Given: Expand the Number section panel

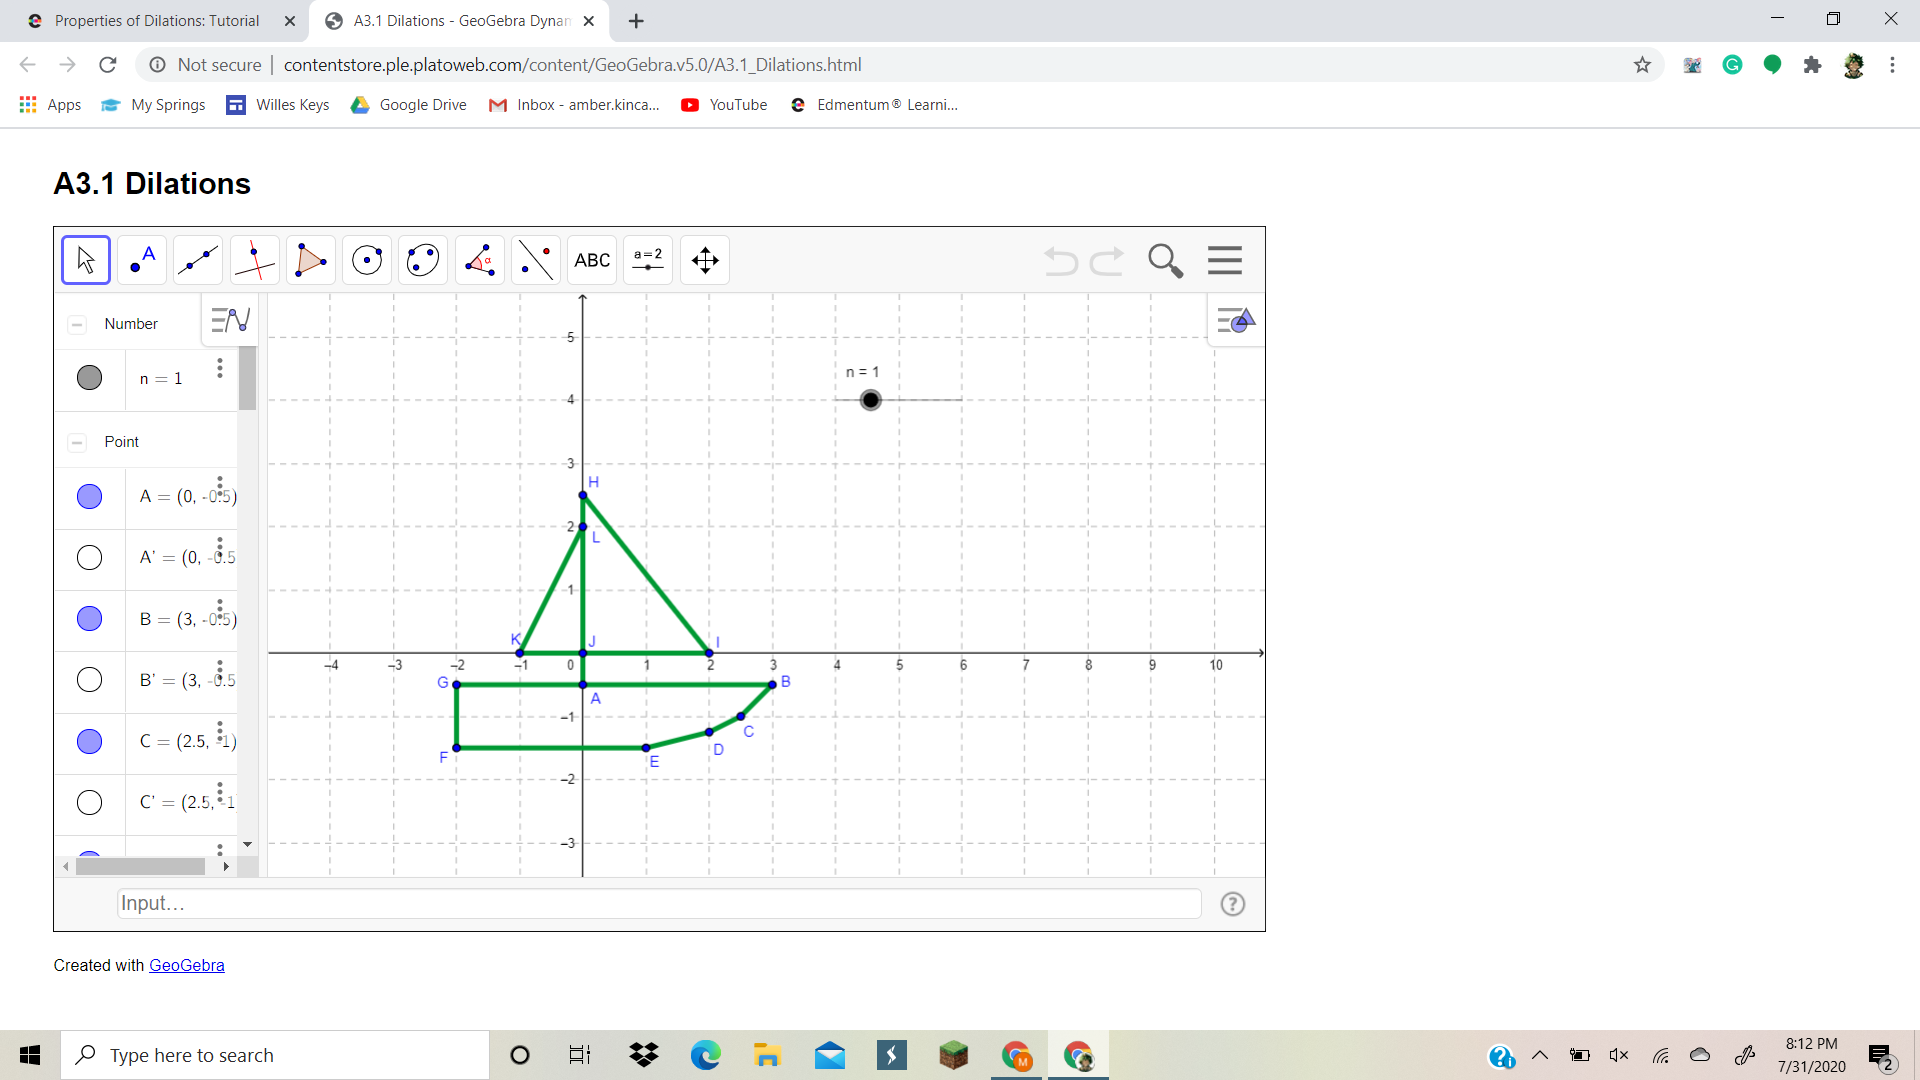Looking at the screenshot, I should pyautogui.click(x=76, y=323).
